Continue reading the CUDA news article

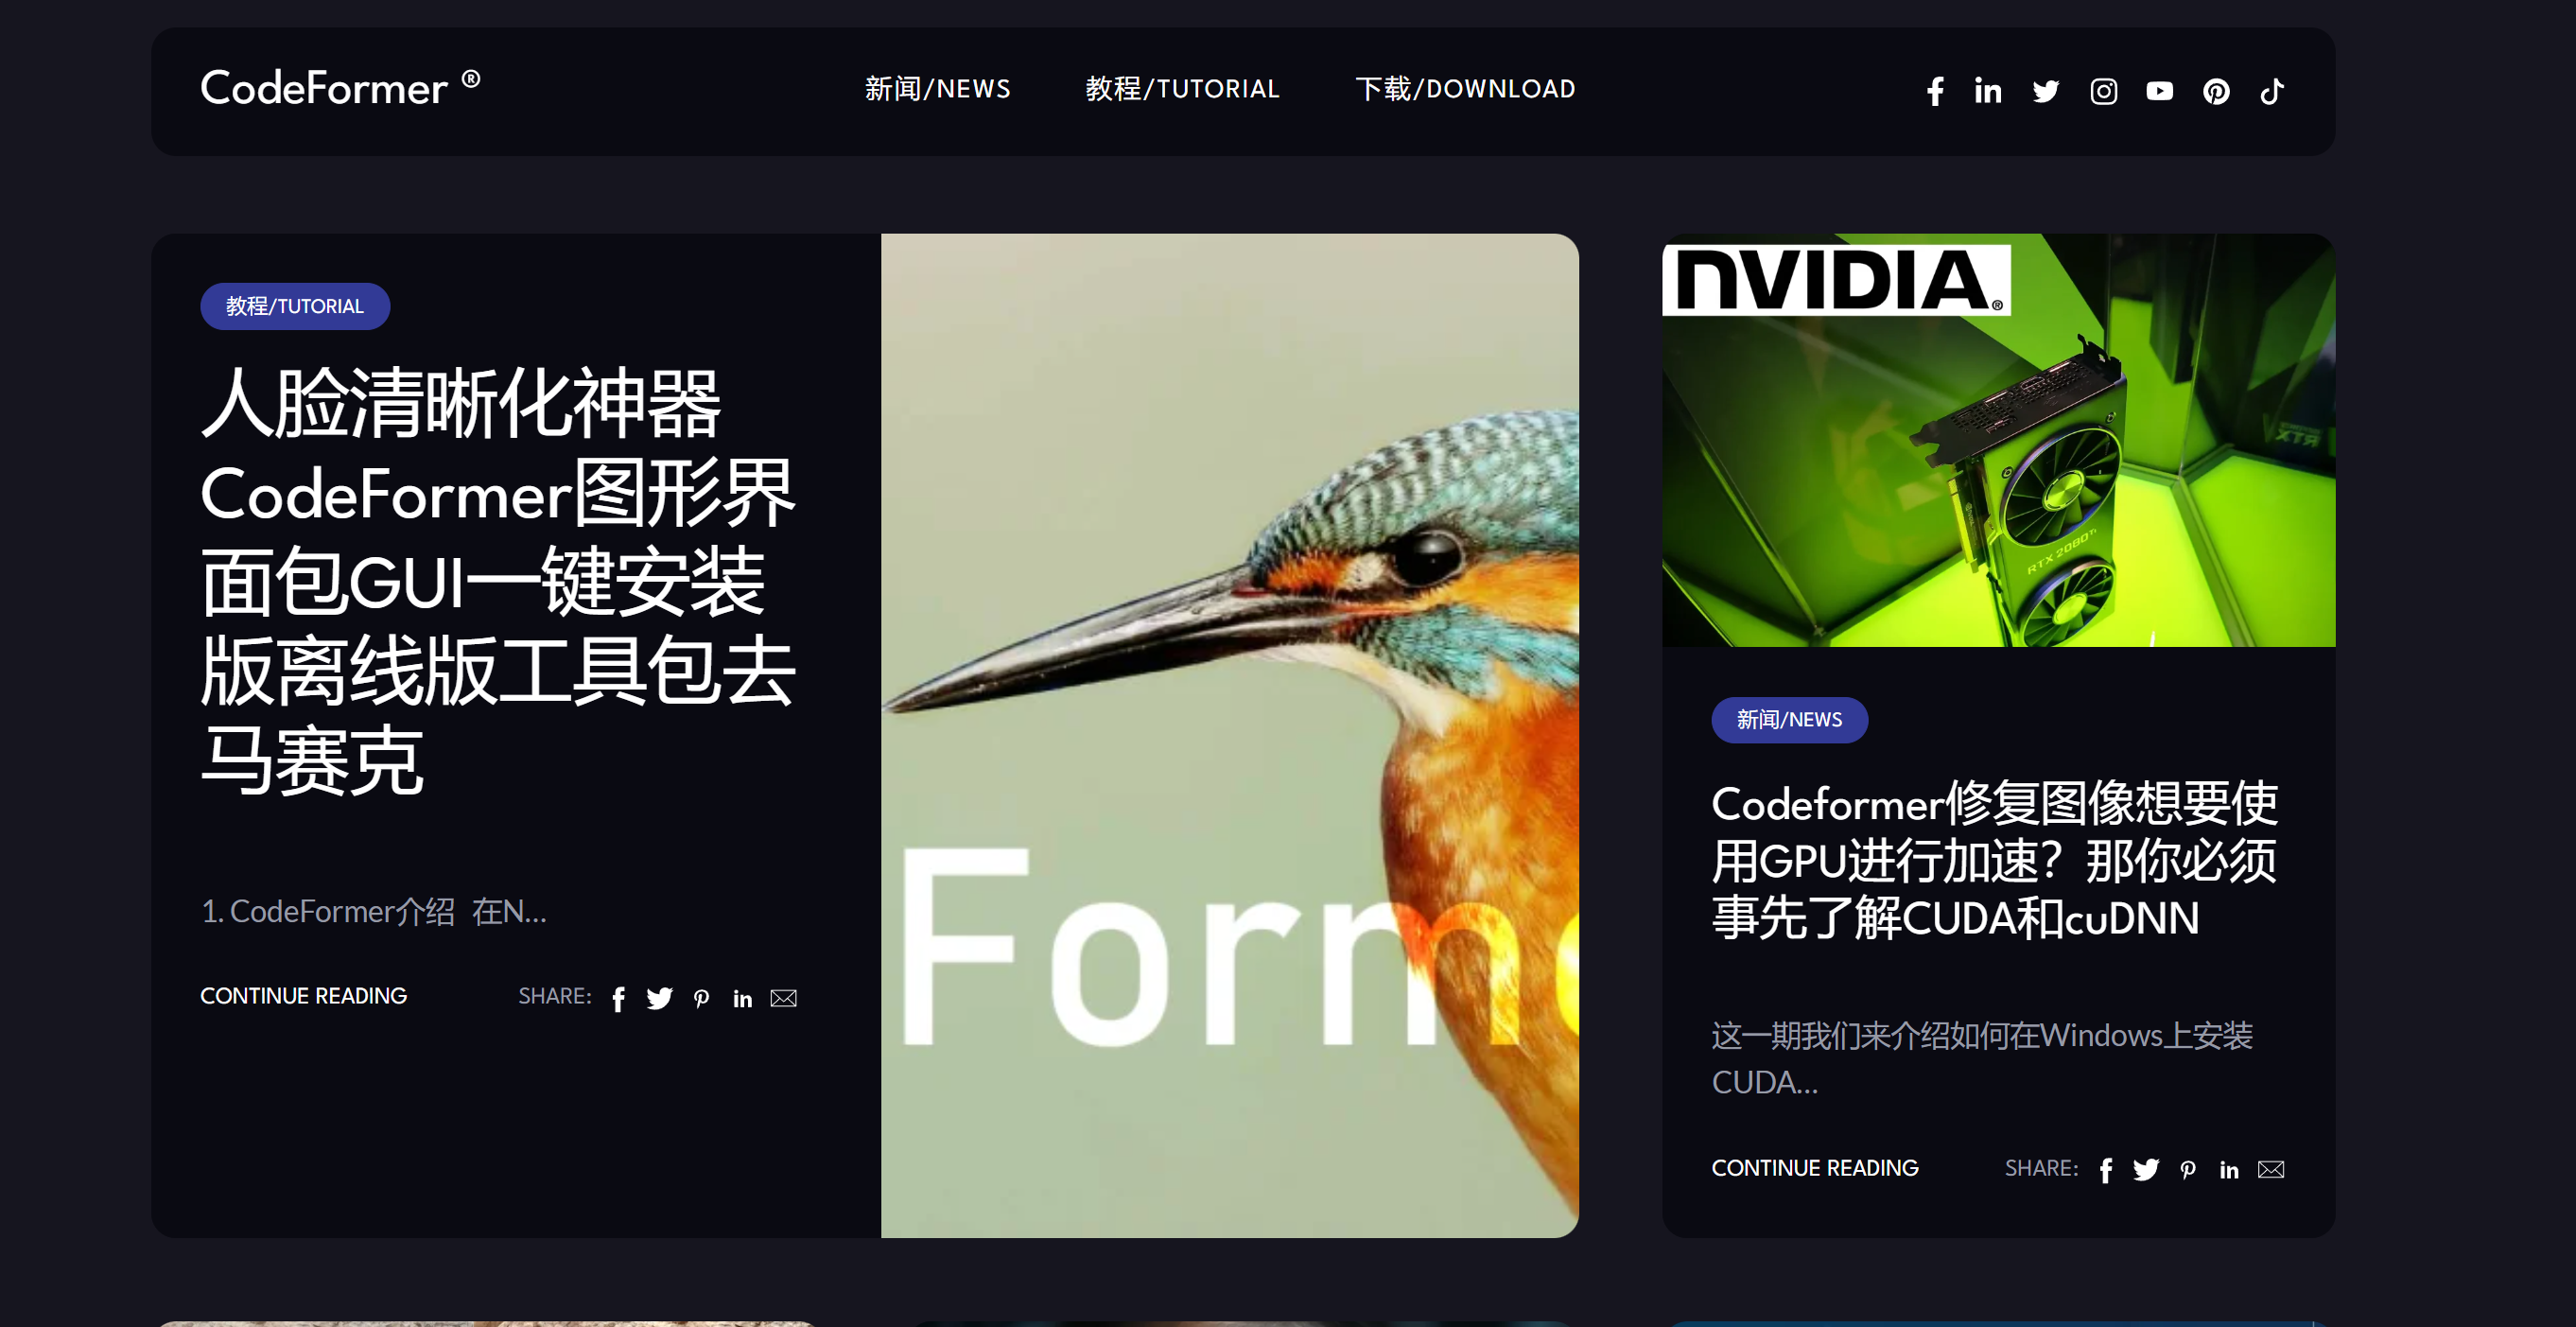(1815, 1168)
